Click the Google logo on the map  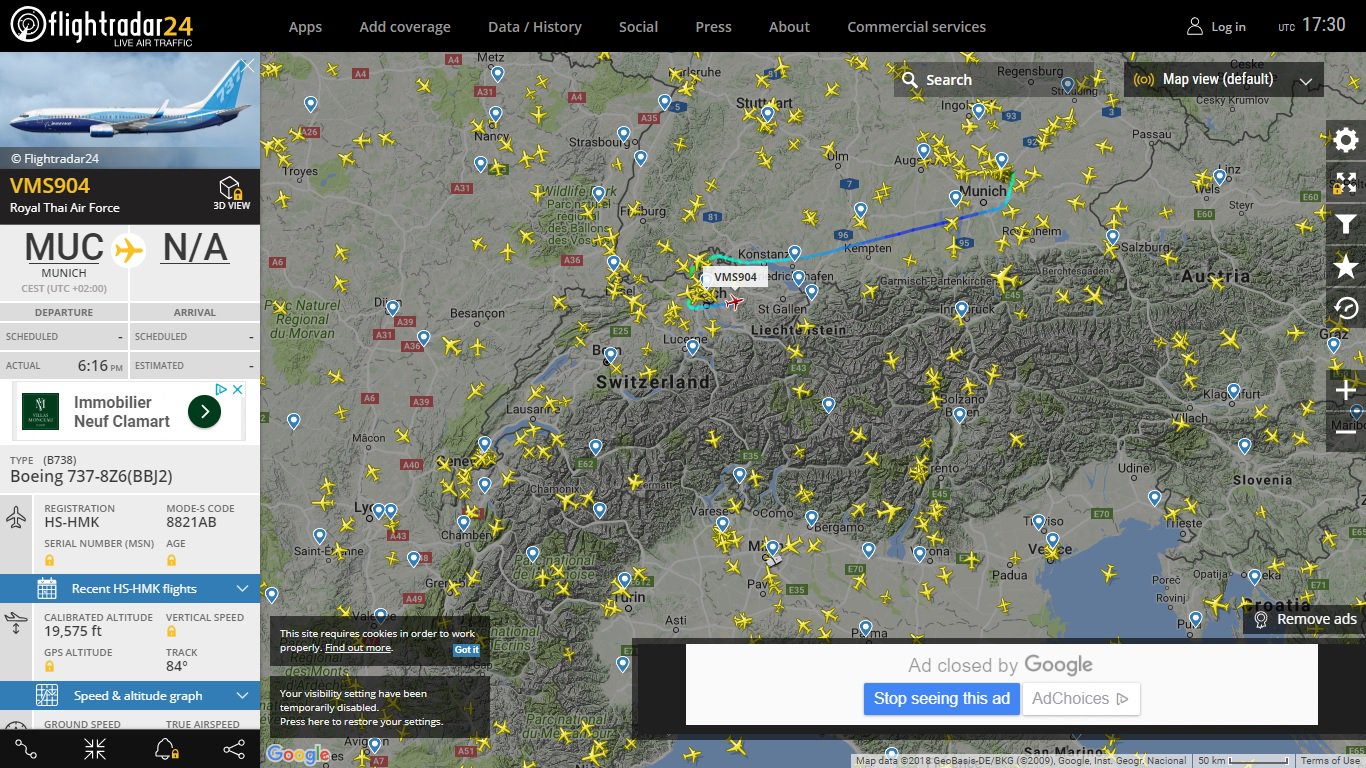[298, 755]
